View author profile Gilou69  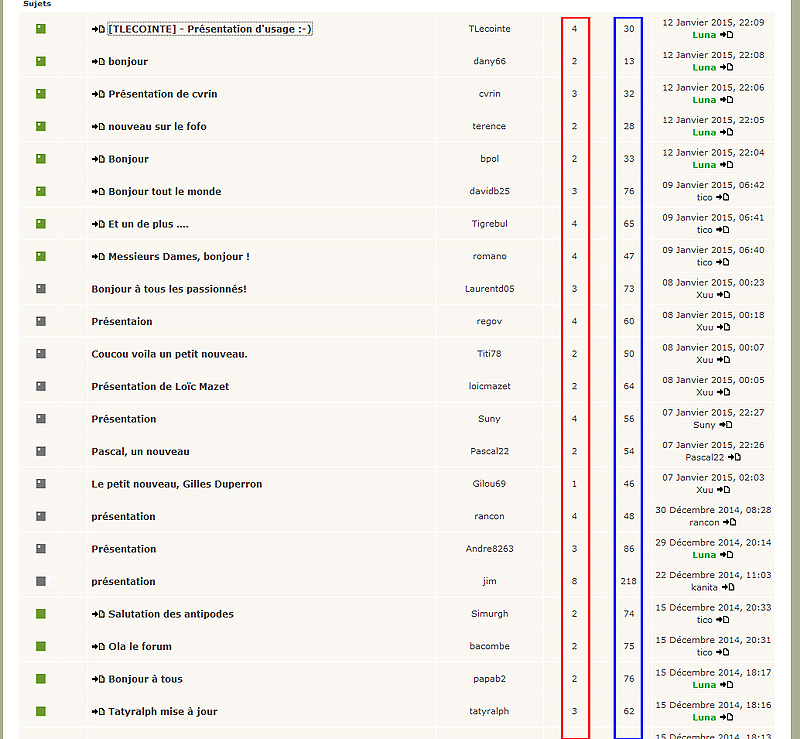(x=489, y=483)
